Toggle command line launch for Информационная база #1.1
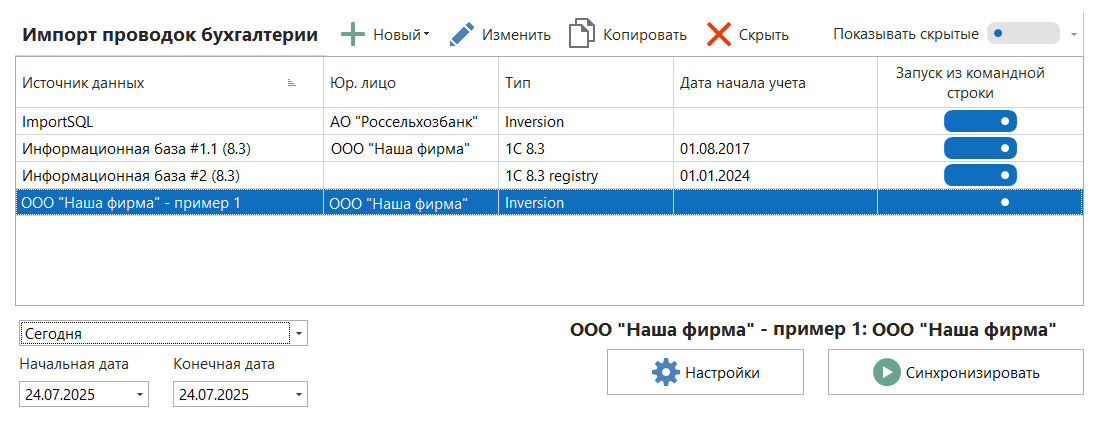1099x427 pixels. pos(980,149)
